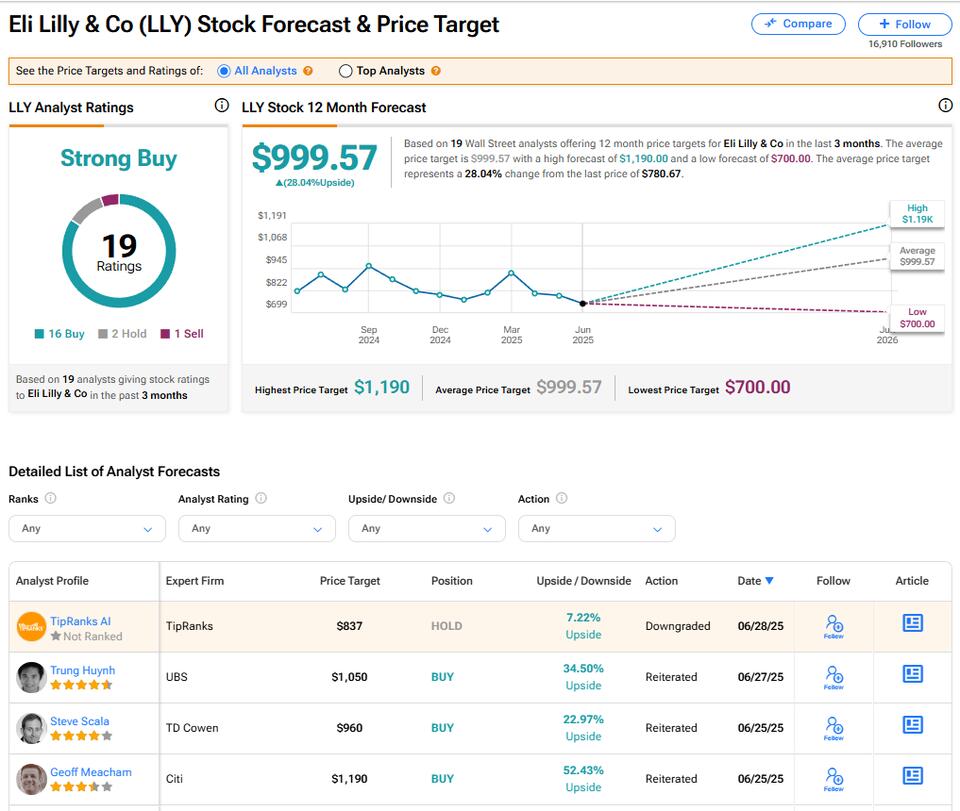
Task: Open the Upside/Downside filter info icon
Action: point(449,498)
